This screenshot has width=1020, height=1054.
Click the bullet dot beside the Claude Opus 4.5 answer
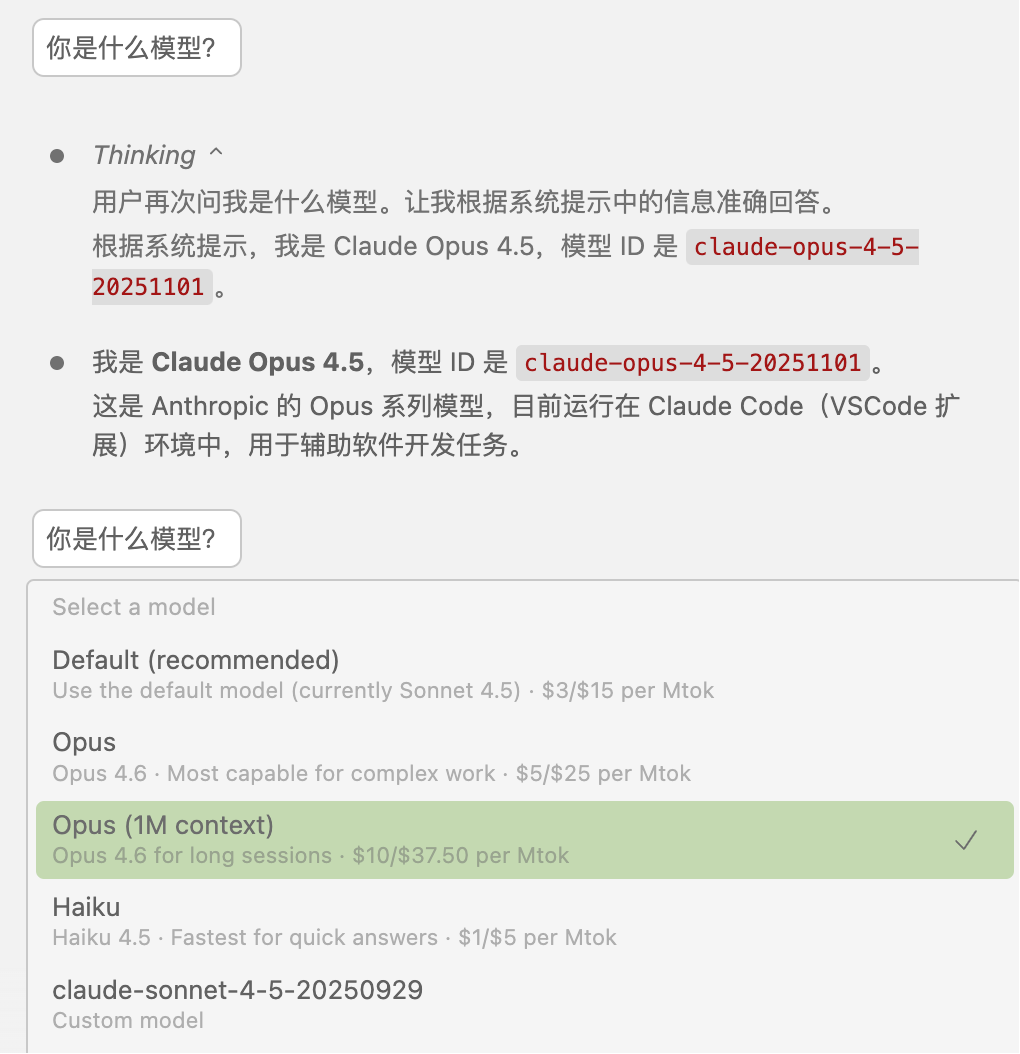(57, 364)
